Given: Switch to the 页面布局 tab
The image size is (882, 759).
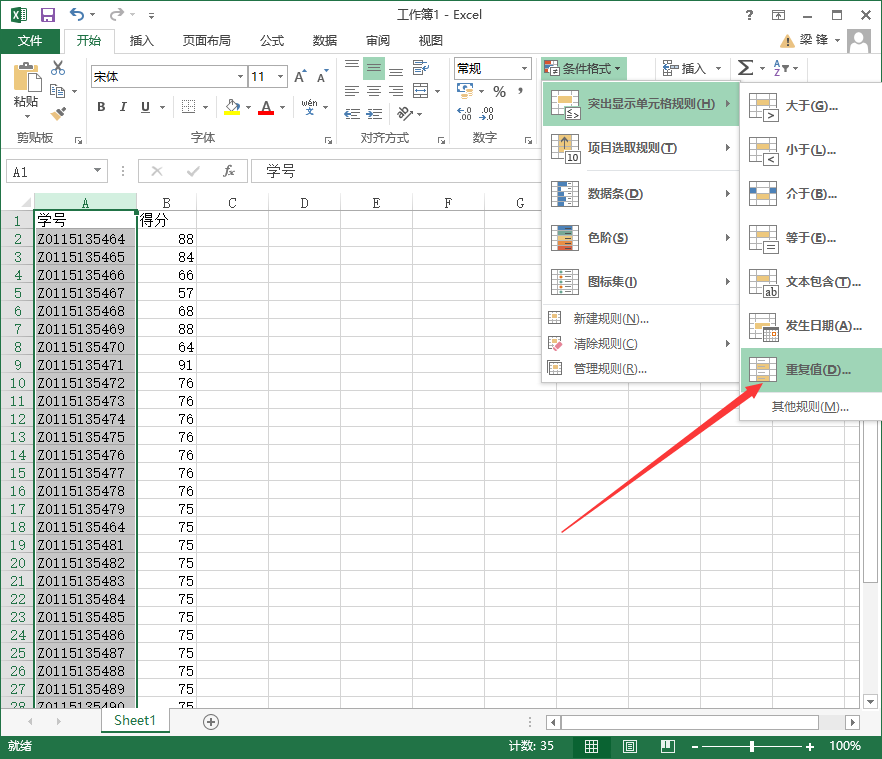Looking at the screenshot, I should coord(206,41).
